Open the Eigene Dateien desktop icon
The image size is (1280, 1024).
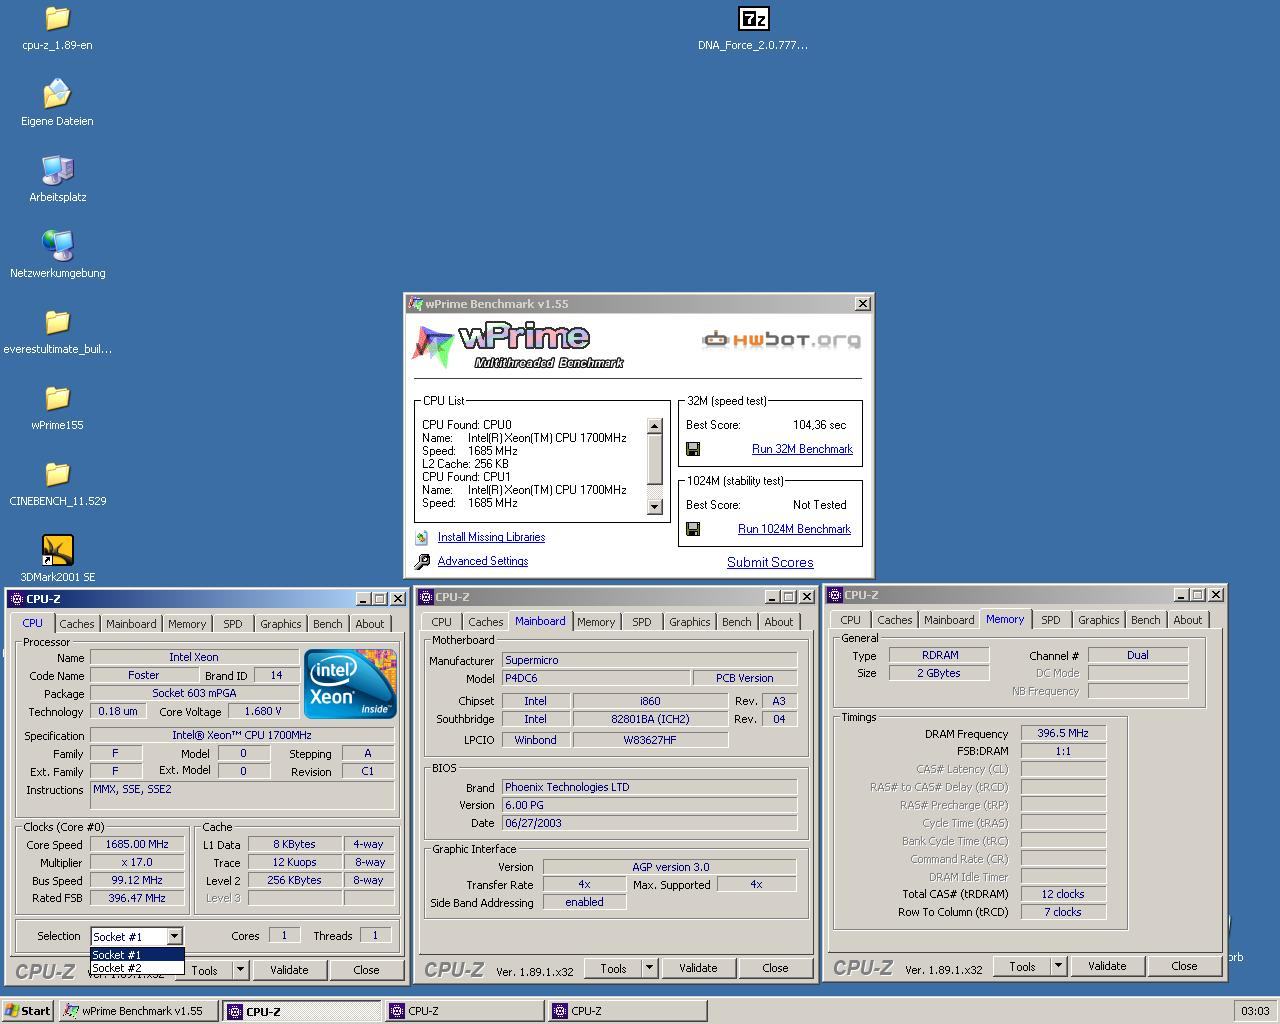[57, 95]
